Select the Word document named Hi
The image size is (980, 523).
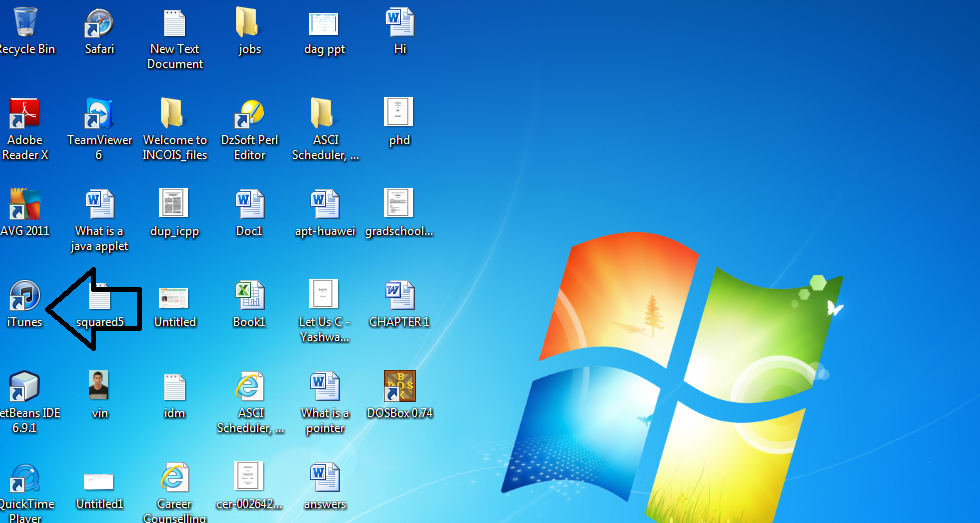[399, 22]
